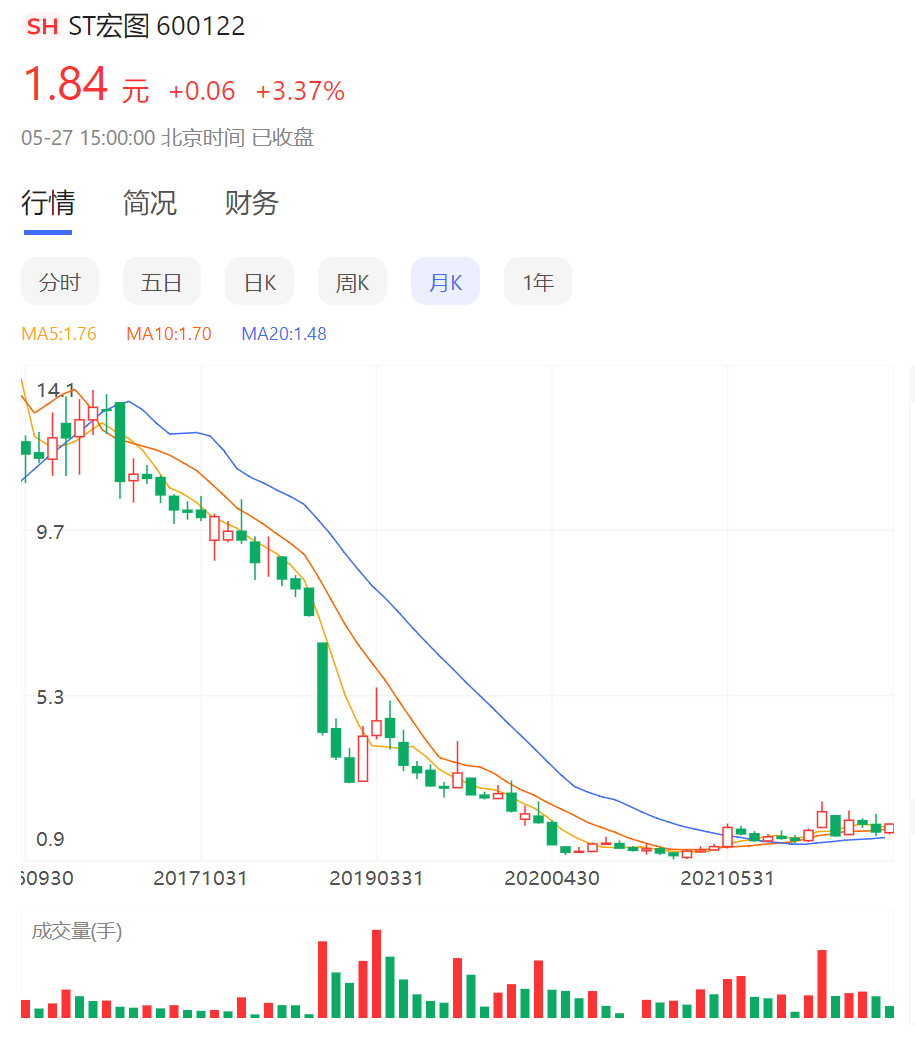Image resolution: width=915 pixels, height=1039 pixels.
Task: Click the red SH exchange badge icon
Action: (42, 27)
